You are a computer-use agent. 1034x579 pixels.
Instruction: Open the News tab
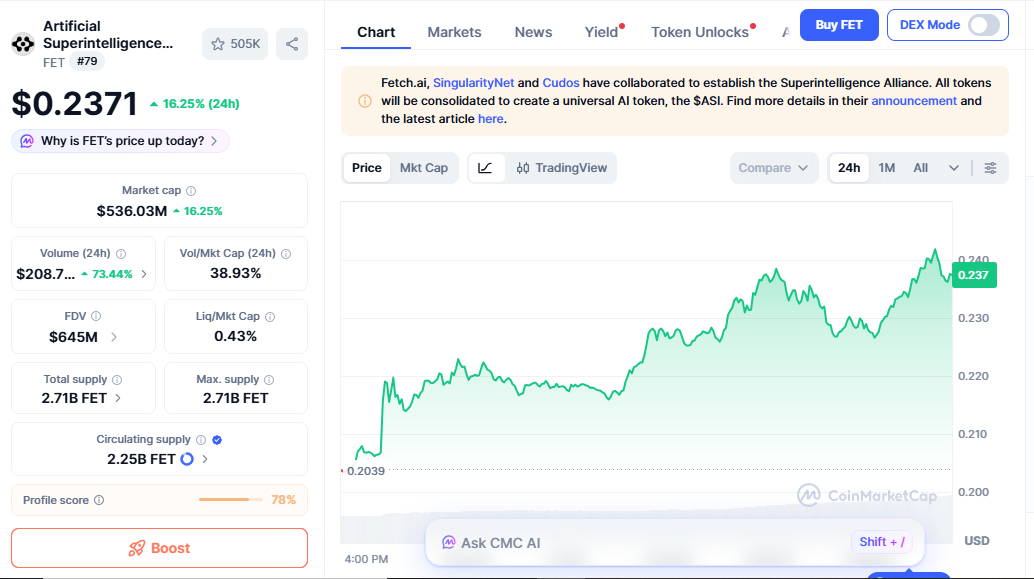[x=532, y=31]
